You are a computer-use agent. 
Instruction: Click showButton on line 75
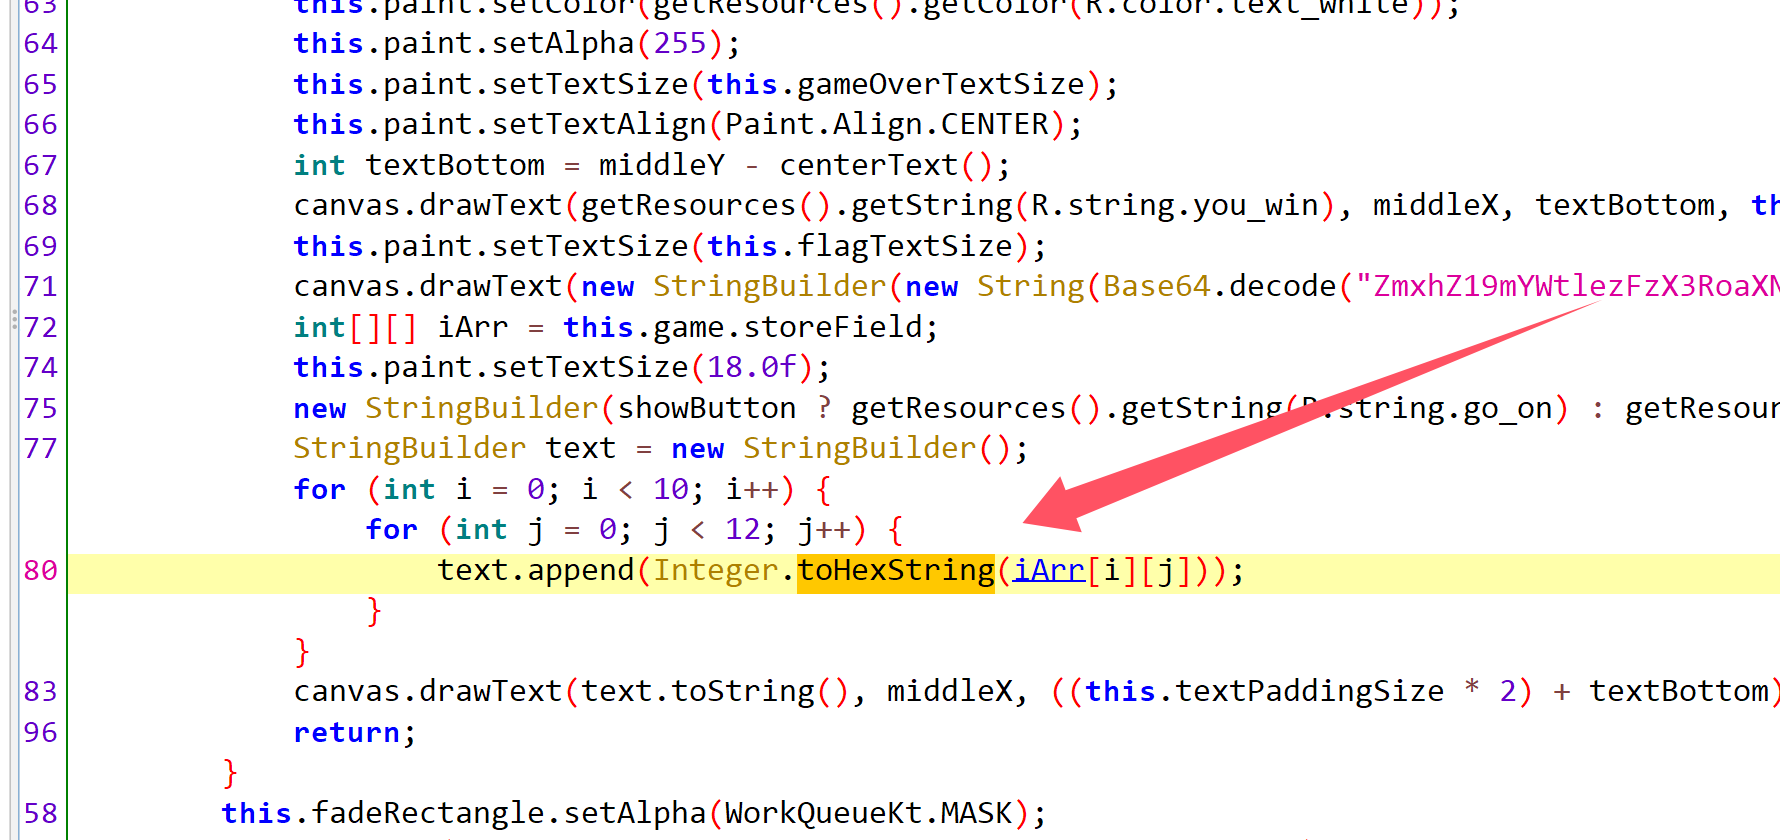(707, 408)
